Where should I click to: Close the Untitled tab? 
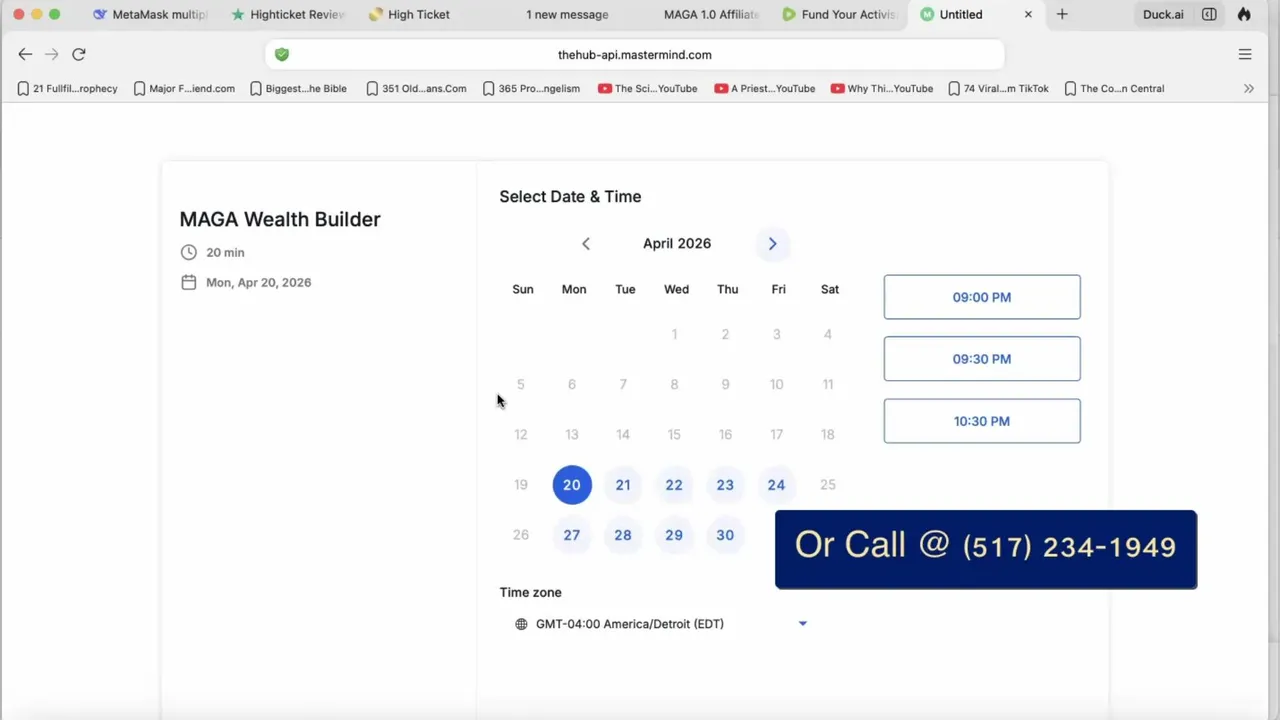1028,14
